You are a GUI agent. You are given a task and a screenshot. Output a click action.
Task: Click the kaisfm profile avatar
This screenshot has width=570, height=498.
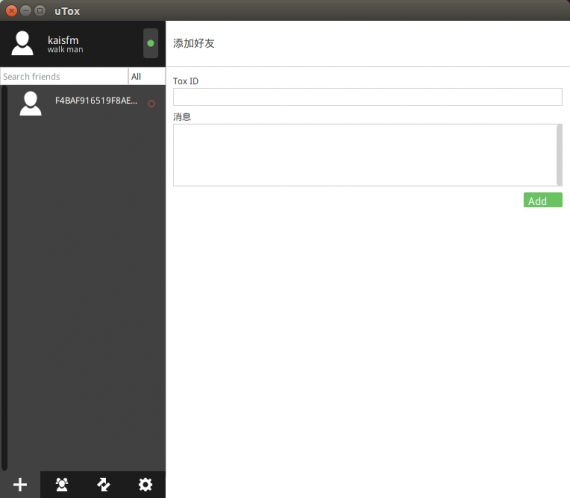pyautogui.click(x=22, y=43)
